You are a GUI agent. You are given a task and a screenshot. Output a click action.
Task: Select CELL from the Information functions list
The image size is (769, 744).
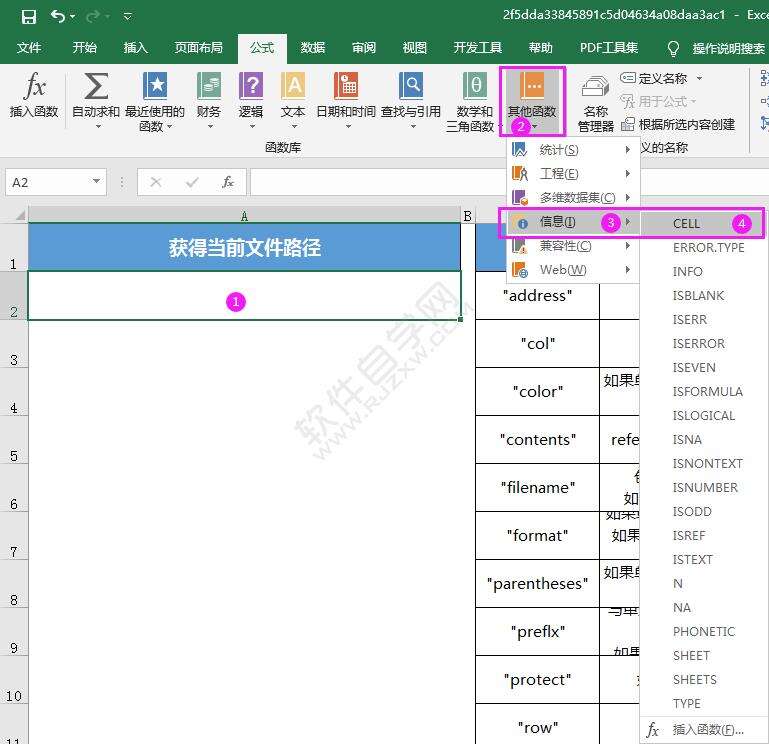pos(687,223)
